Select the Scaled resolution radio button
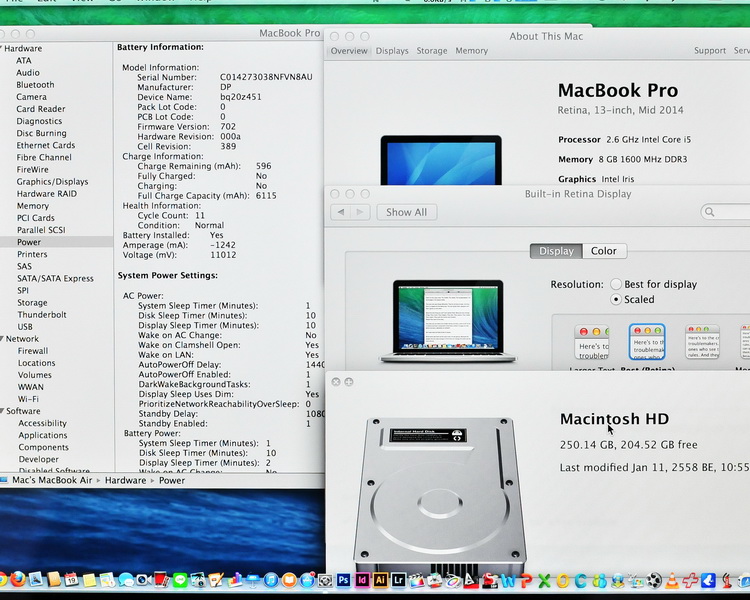Screen dimensions: 750x600 click(x=616, y=300)
